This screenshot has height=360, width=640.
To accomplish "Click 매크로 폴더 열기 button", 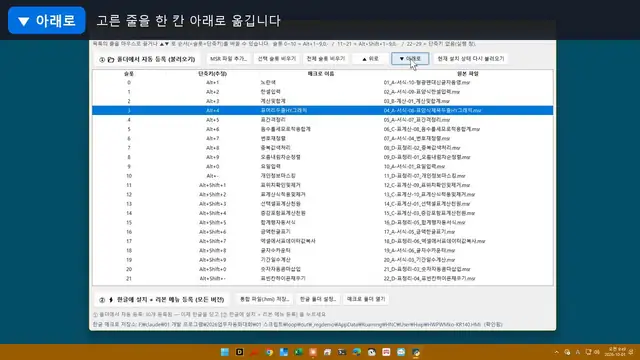I will coord(366,299).
